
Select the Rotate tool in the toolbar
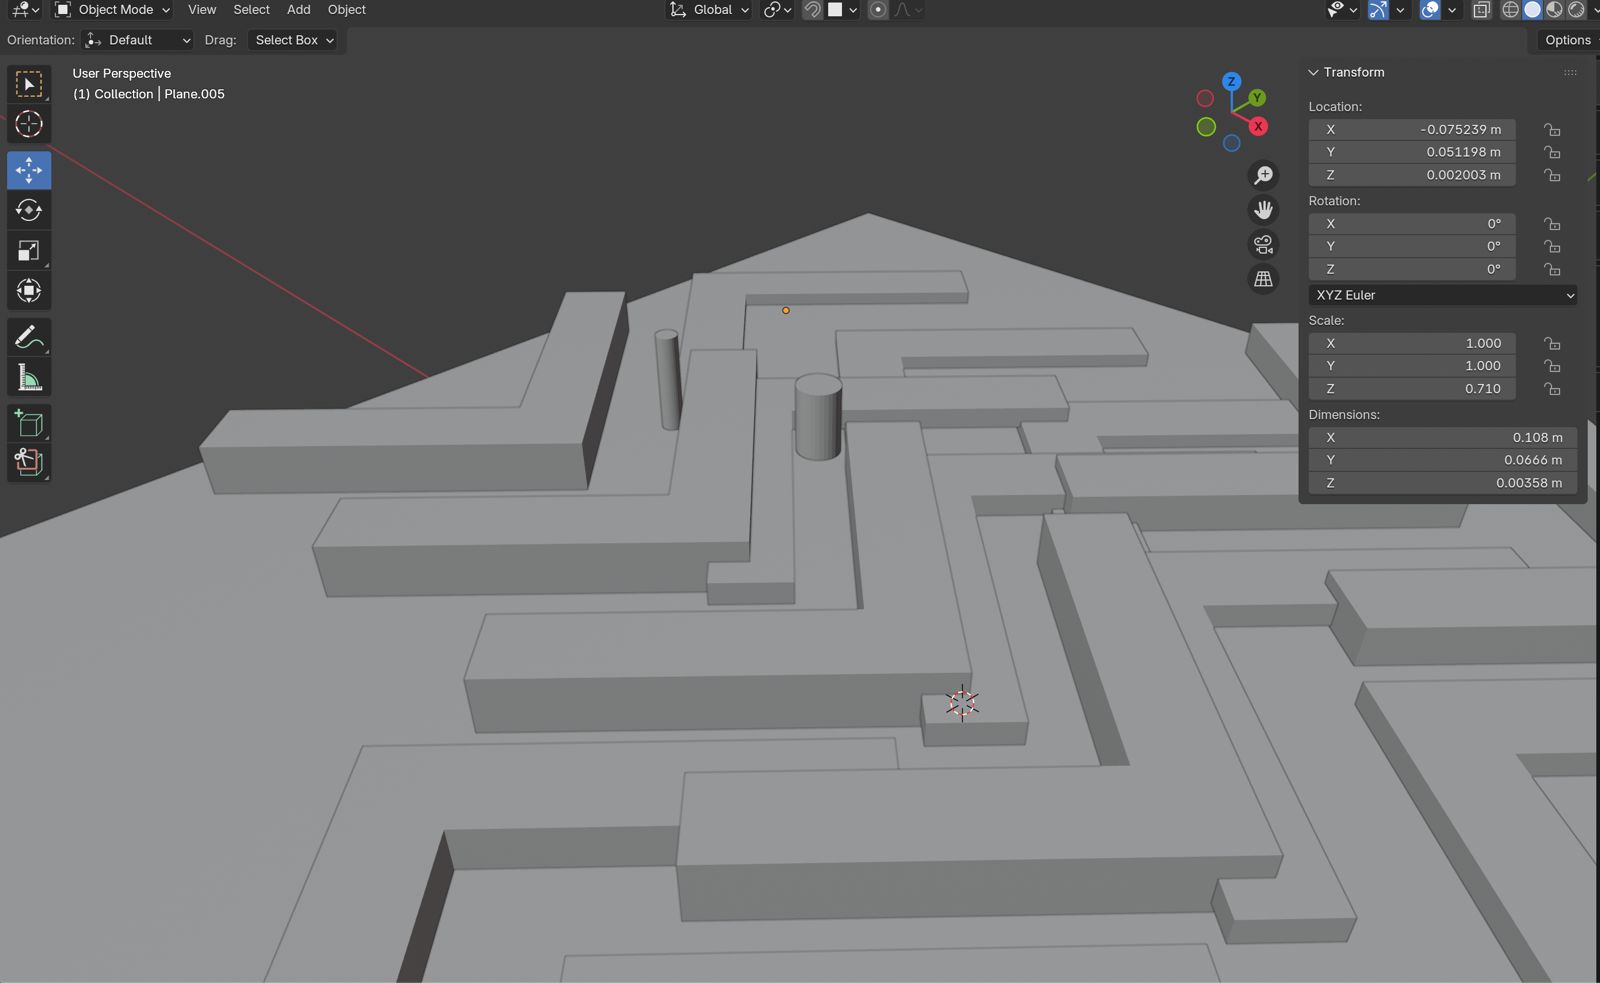(29, 210)
